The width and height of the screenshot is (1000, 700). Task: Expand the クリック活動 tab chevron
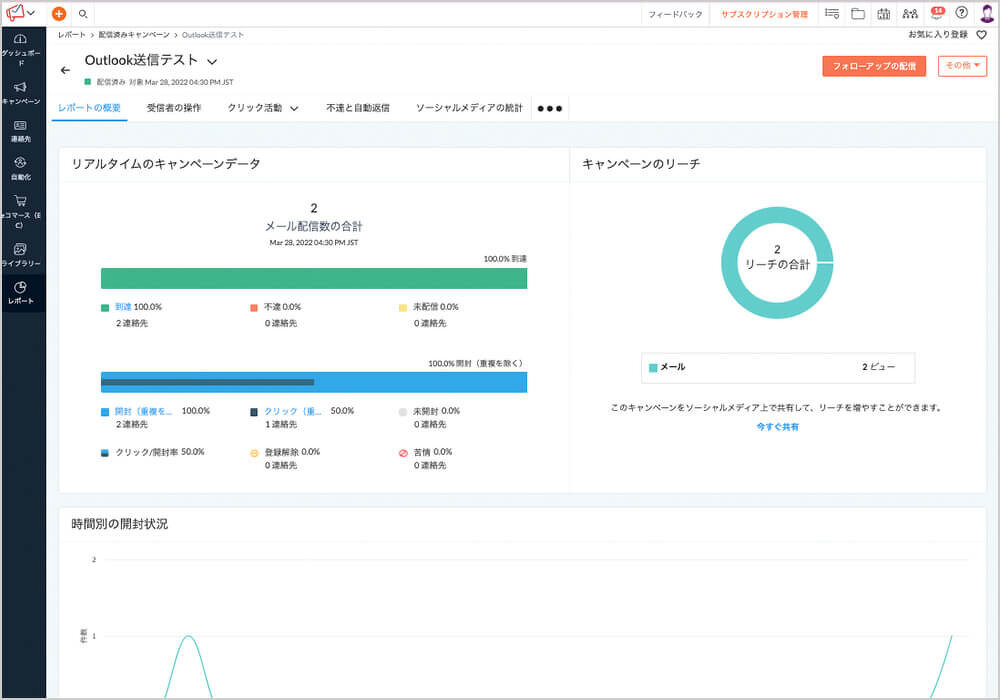click(x=294, y=109)
